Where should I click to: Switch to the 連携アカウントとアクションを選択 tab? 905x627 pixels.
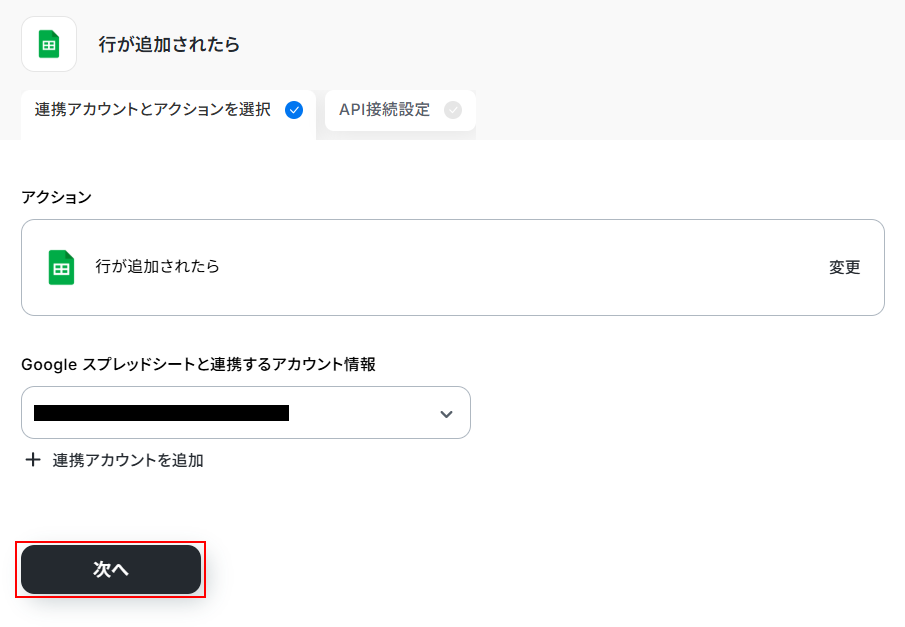[153, 110]
